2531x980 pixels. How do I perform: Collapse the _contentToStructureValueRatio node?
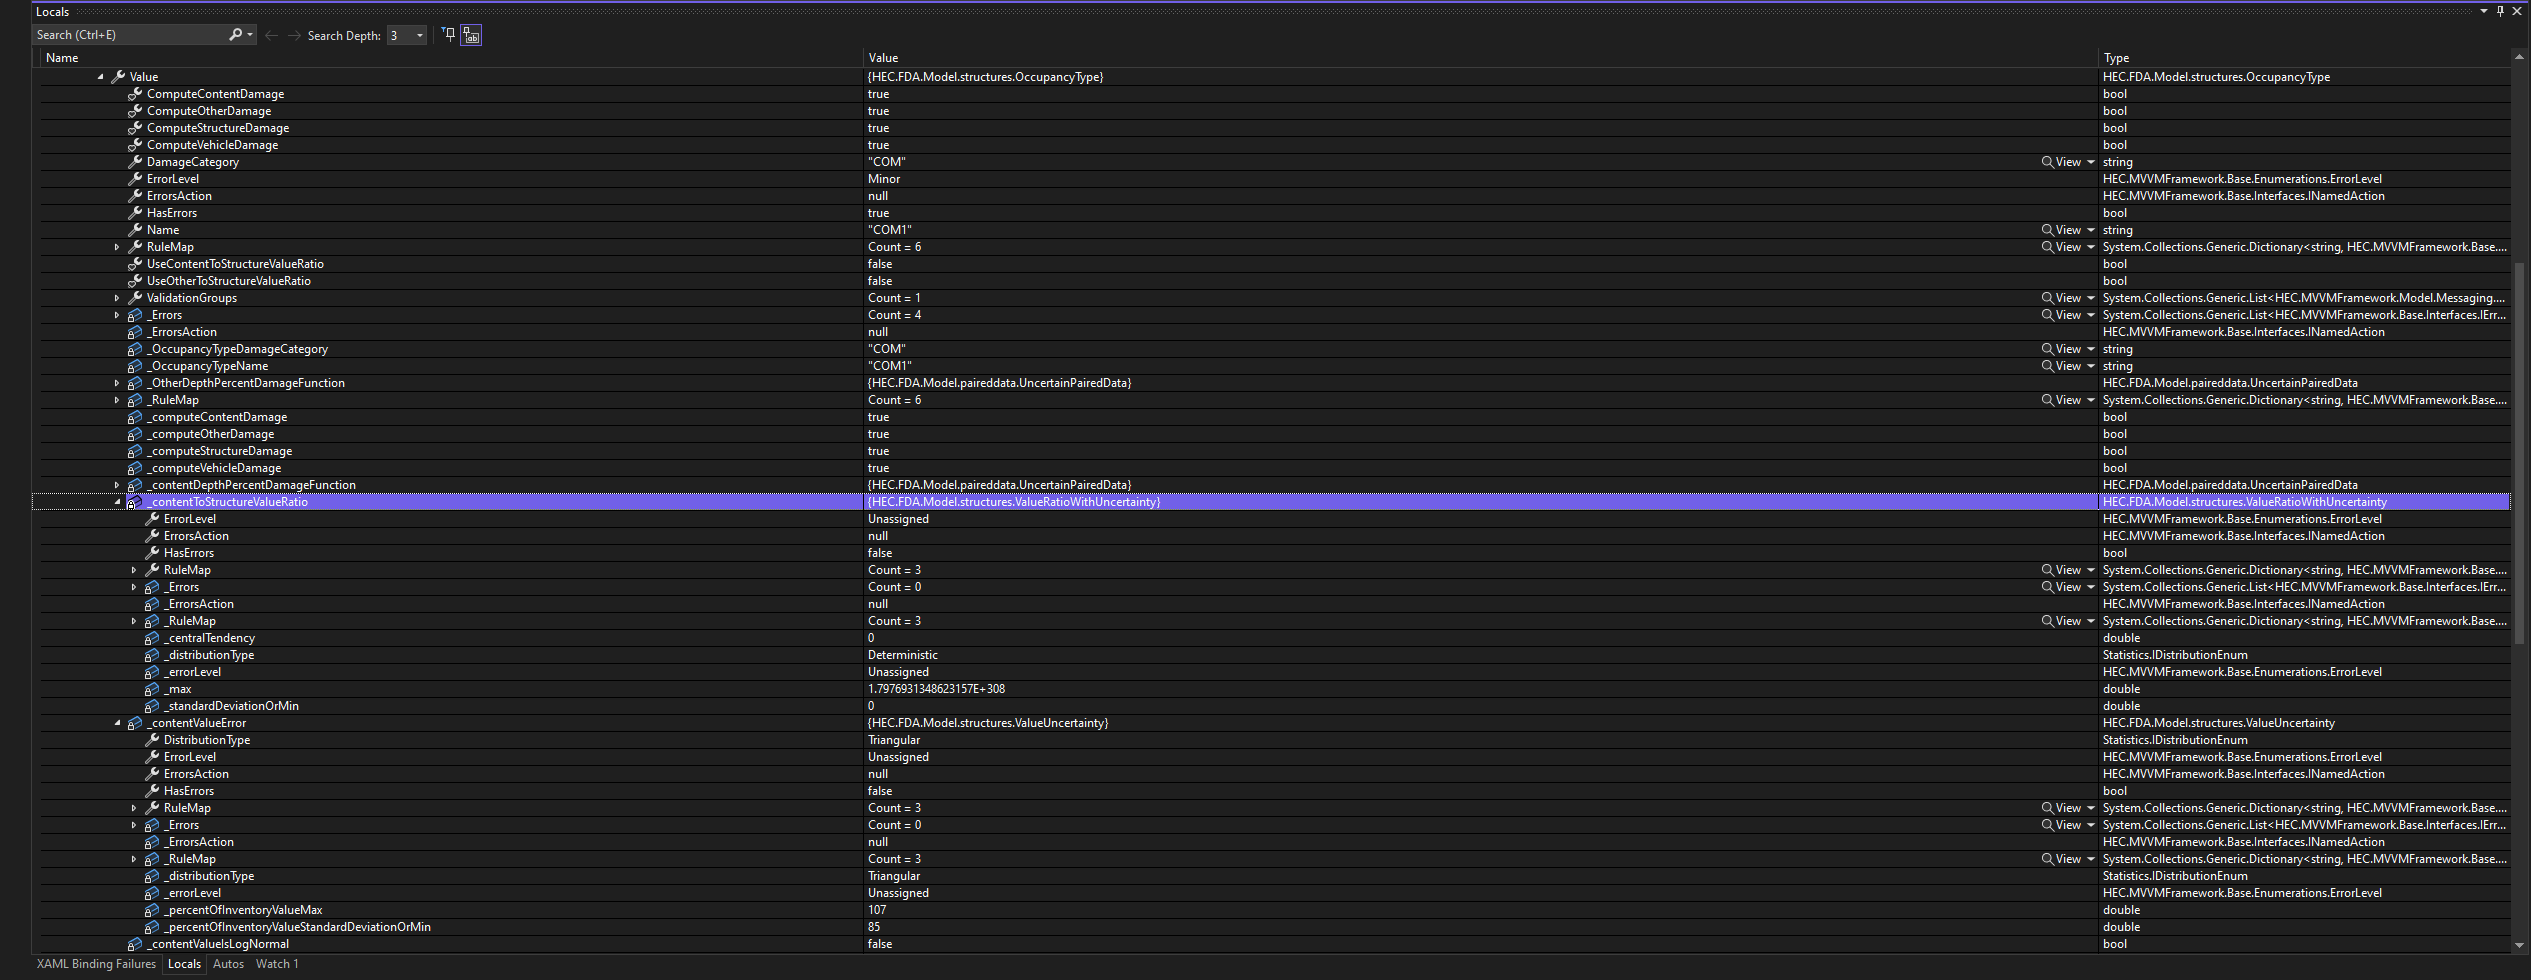tap(118, 501)
